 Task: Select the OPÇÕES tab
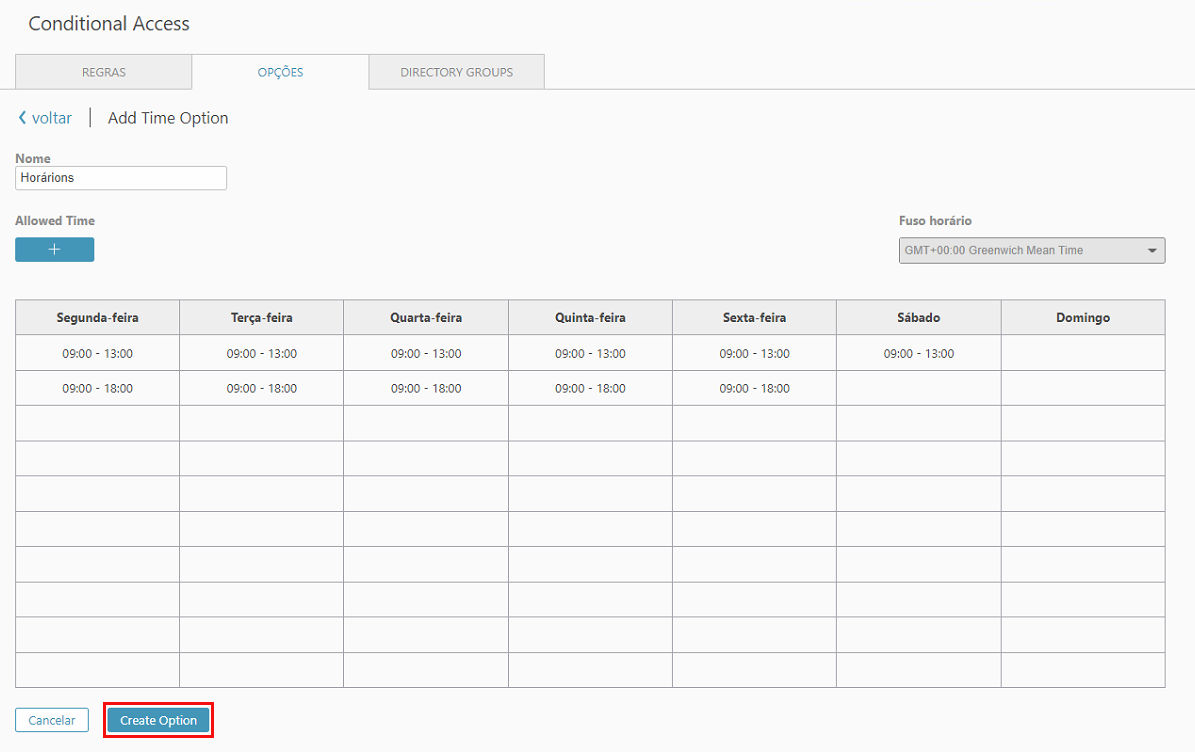click(x=280, y=72)
